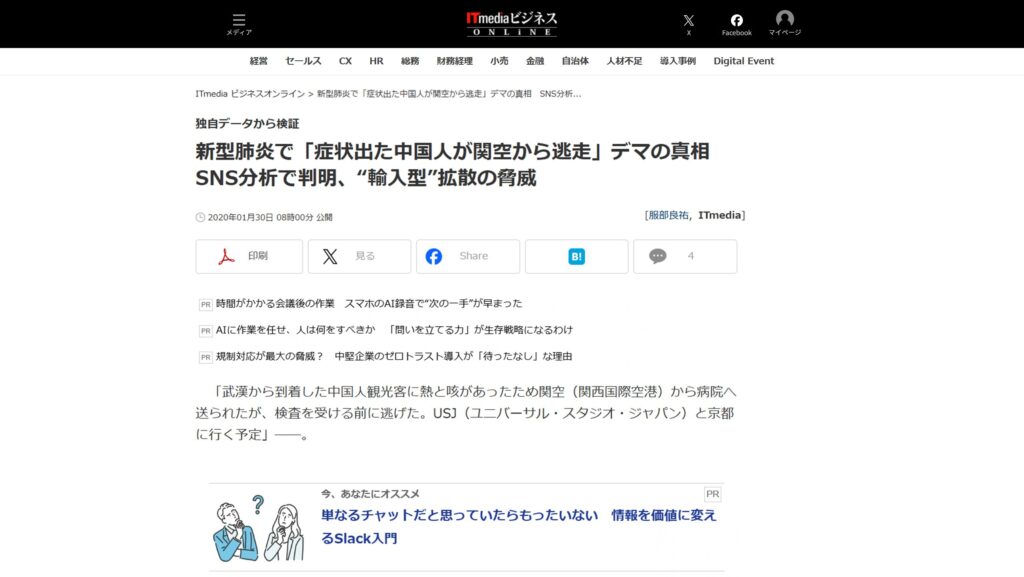
Task: Click the ITmedia Business Online logo
Action: pos(512,22)
